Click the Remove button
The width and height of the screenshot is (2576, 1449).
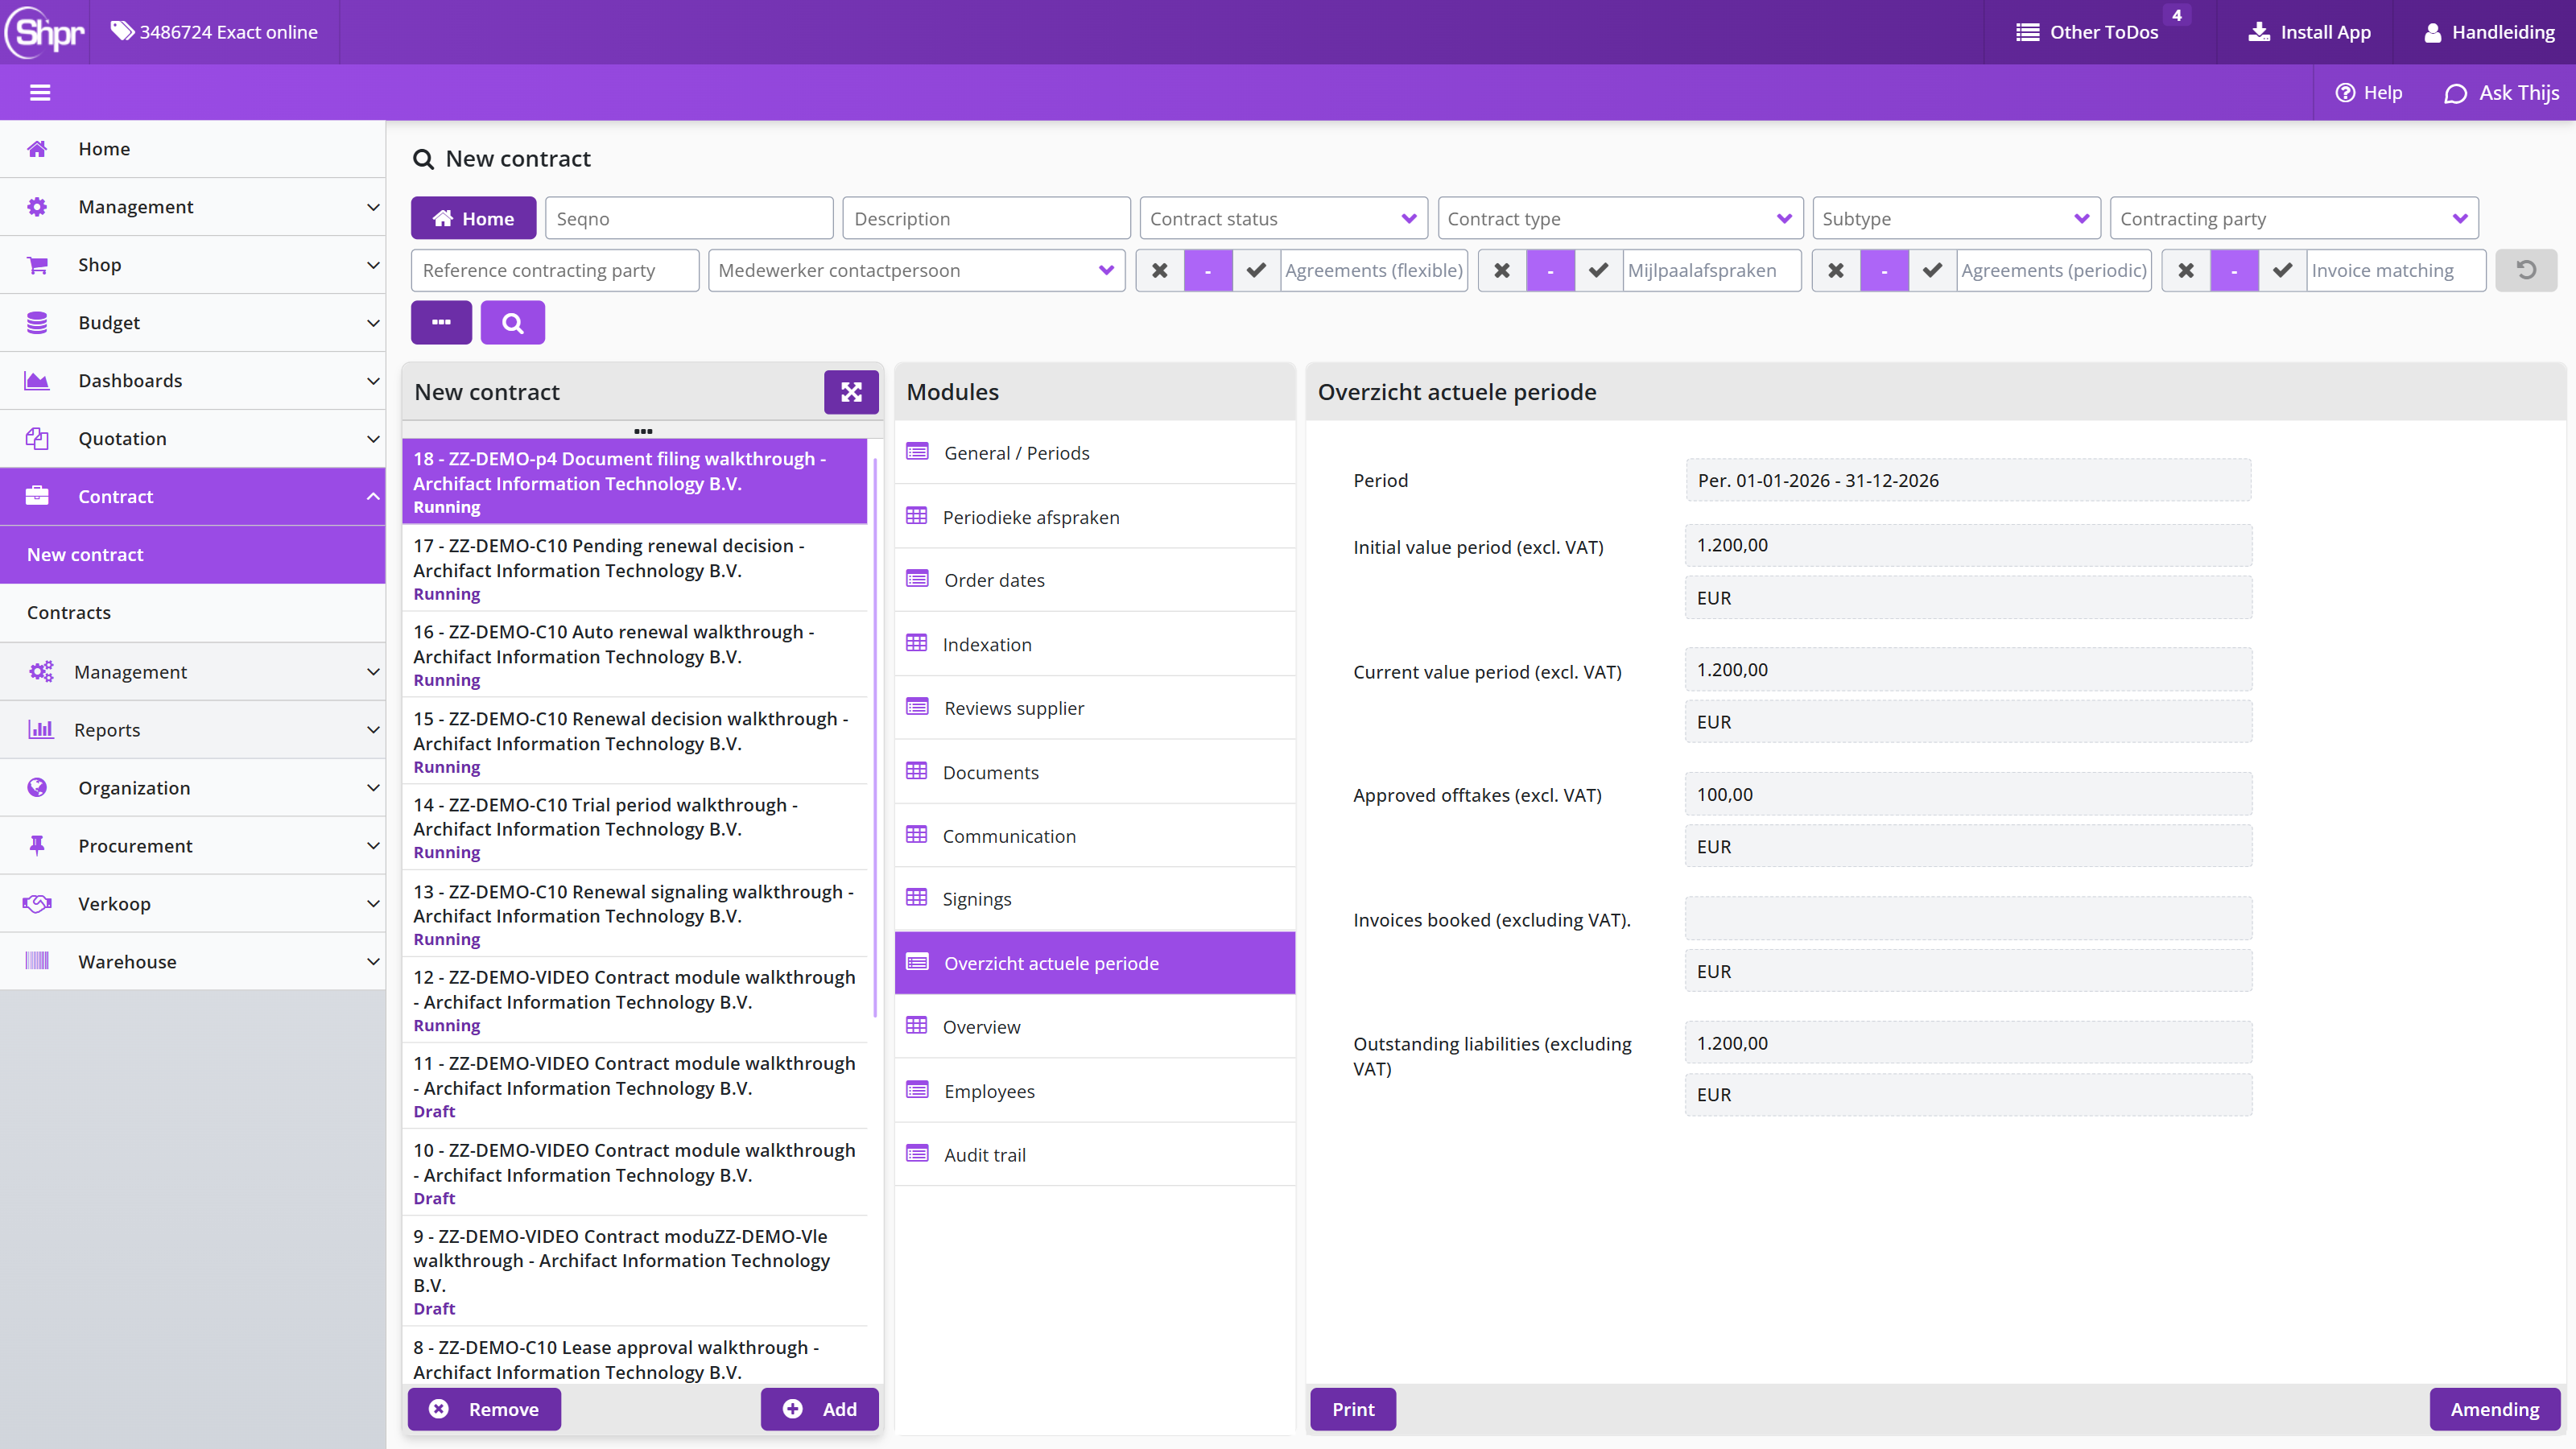click(x=484, y=1409)
